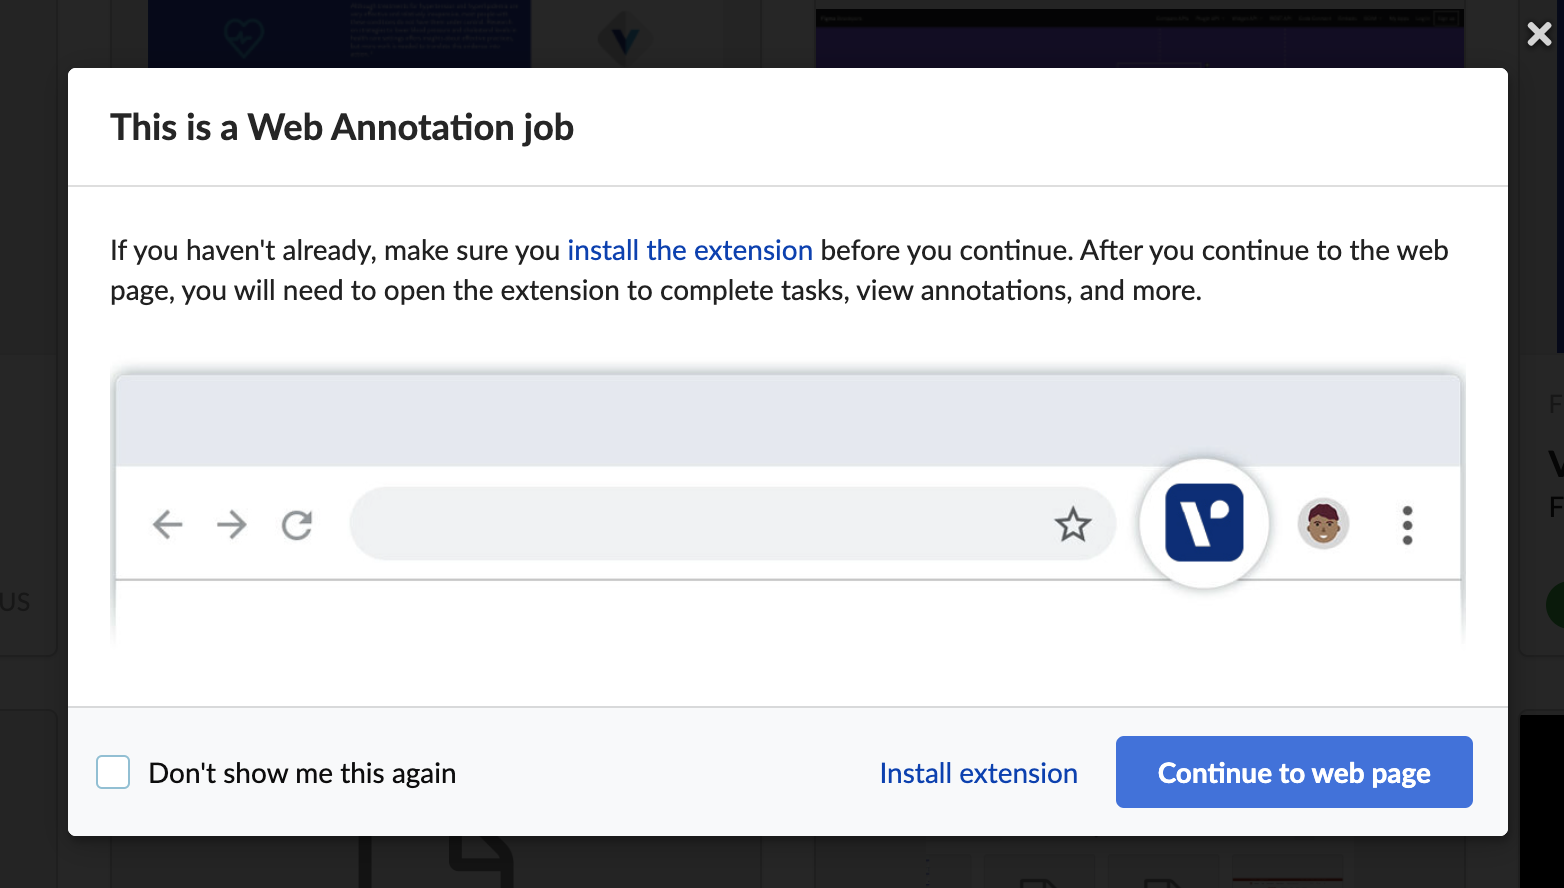This screenshot has height=888, width=1564.
Task: Click the bookmark star icon
Action: pos(1072,524)
